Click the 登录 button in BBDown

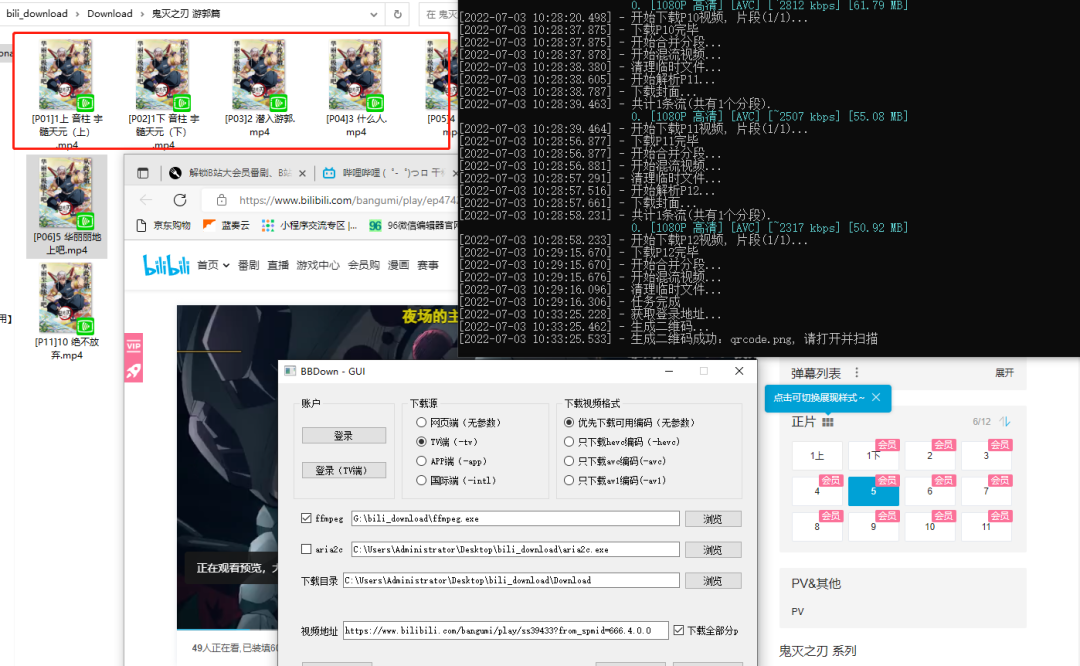click(344, 436)
